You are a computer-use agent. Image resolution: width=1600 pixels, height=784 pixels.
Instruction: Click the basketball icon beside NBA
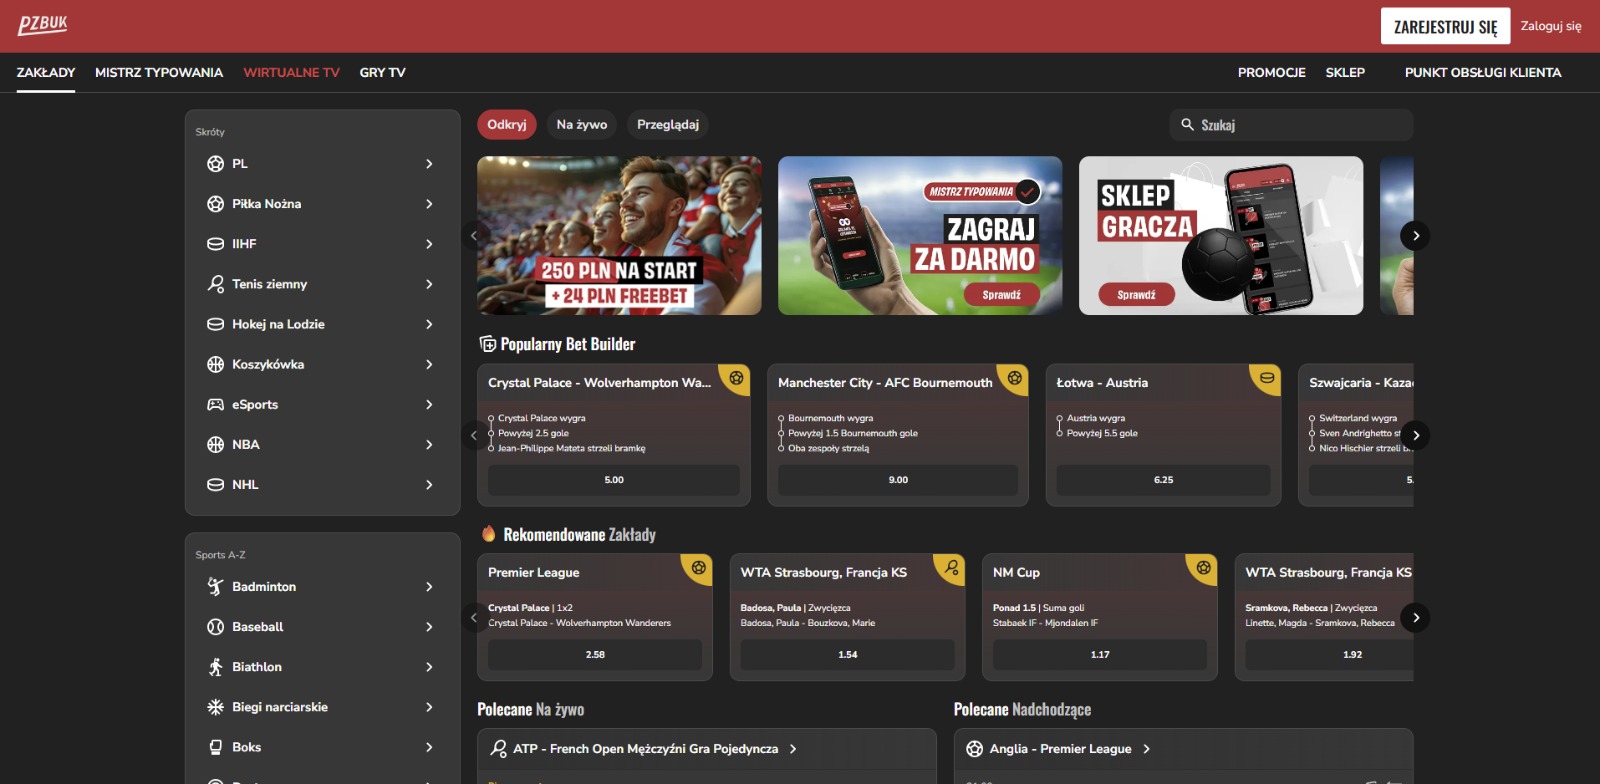215,444
